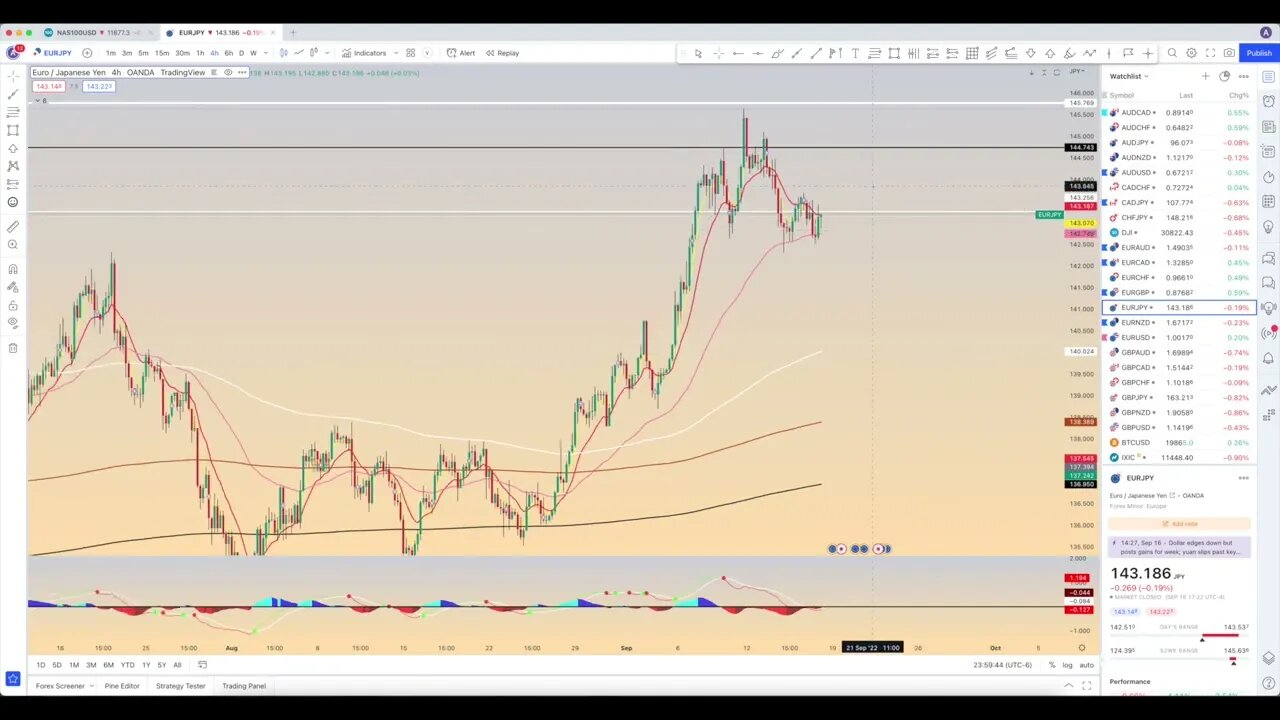Select the GBPJPY watchlist row
The image size is (1280, 720).
pos(1179,398)
